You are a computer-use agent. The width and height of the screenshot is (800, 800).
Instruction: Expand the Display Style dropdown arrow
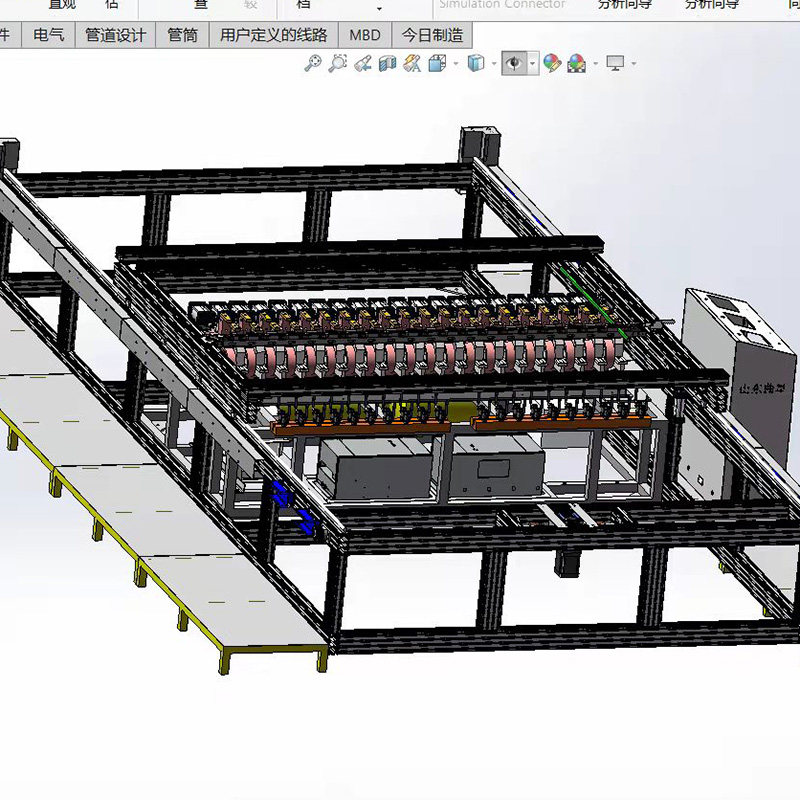click(x=494, y=64)
